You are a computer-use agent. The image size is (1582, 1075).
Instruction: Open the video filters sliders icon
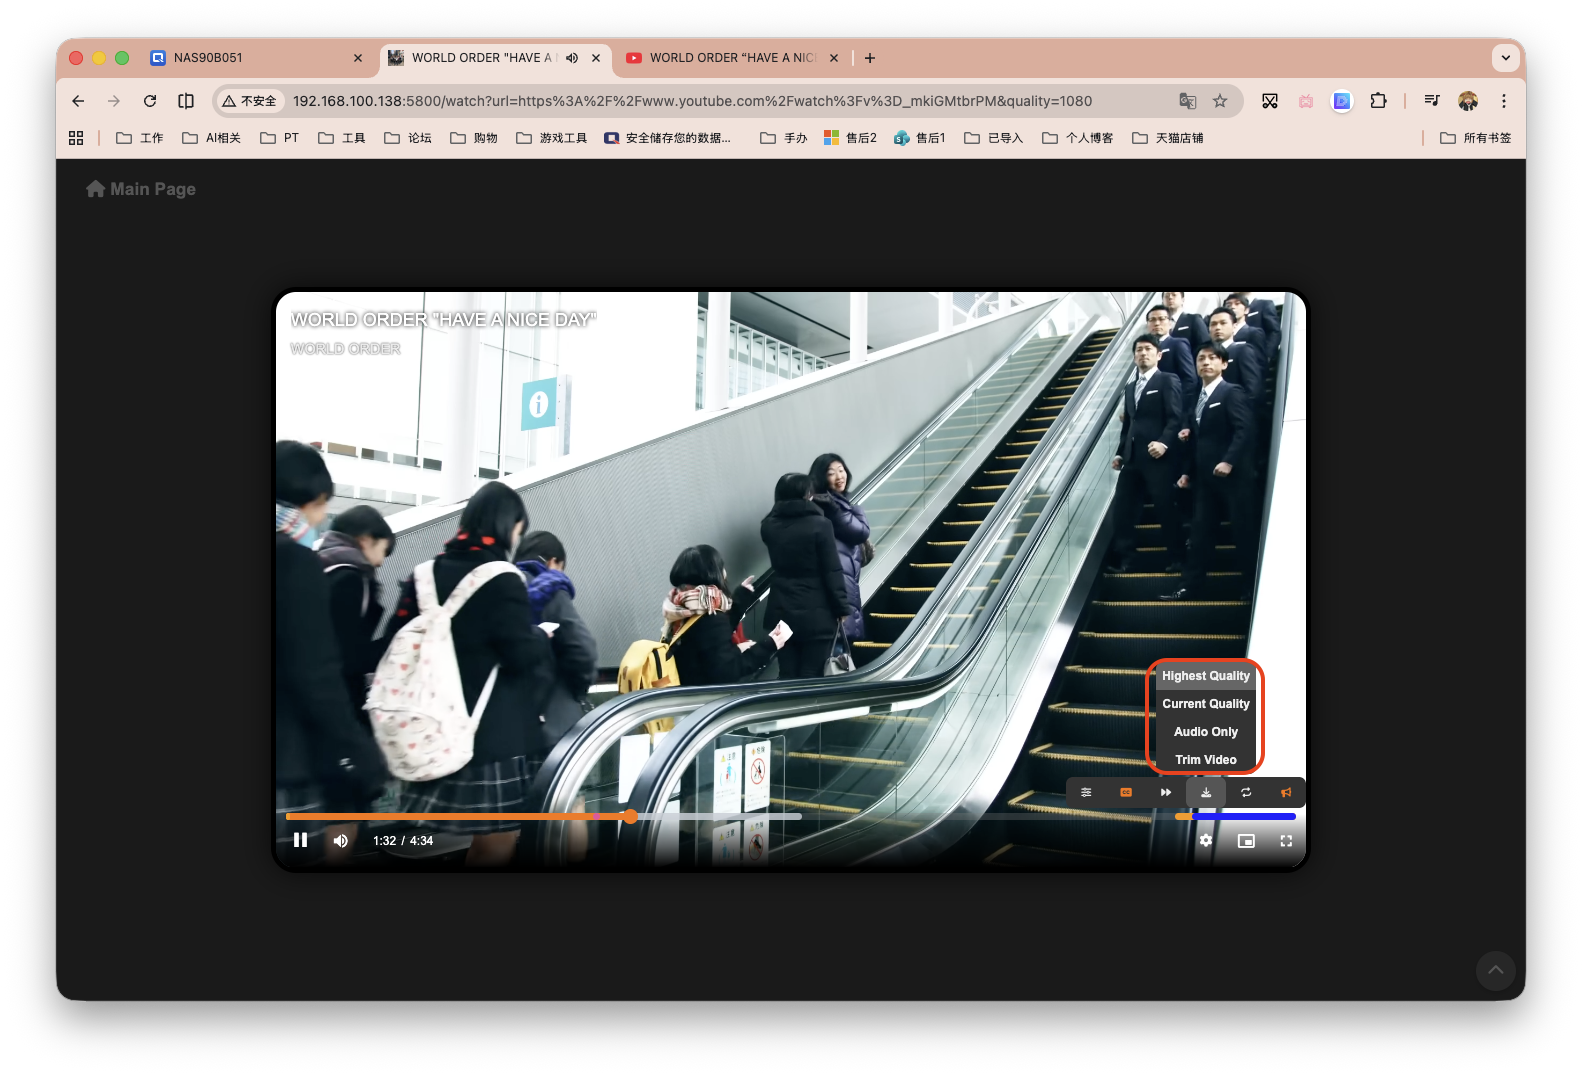click(1086, 792)
